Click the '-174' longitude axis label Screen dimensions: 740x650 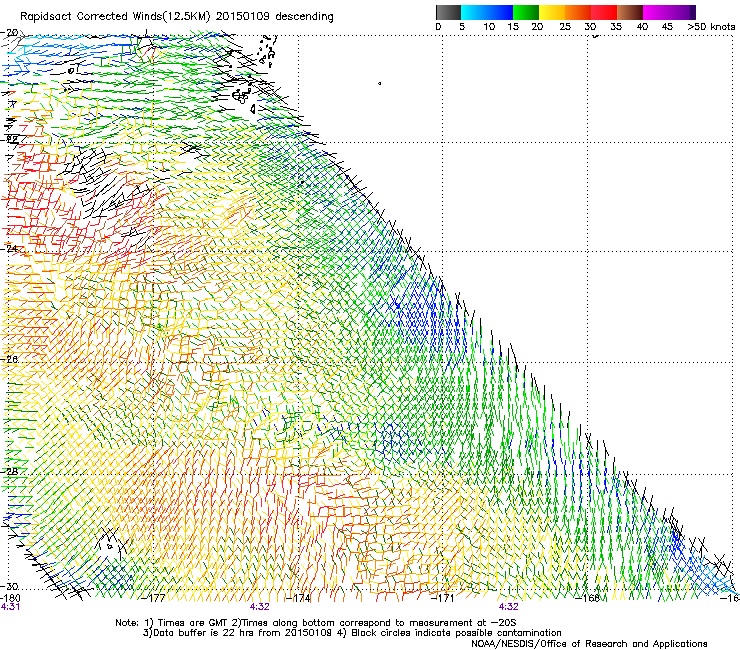(x=300, y=598)
